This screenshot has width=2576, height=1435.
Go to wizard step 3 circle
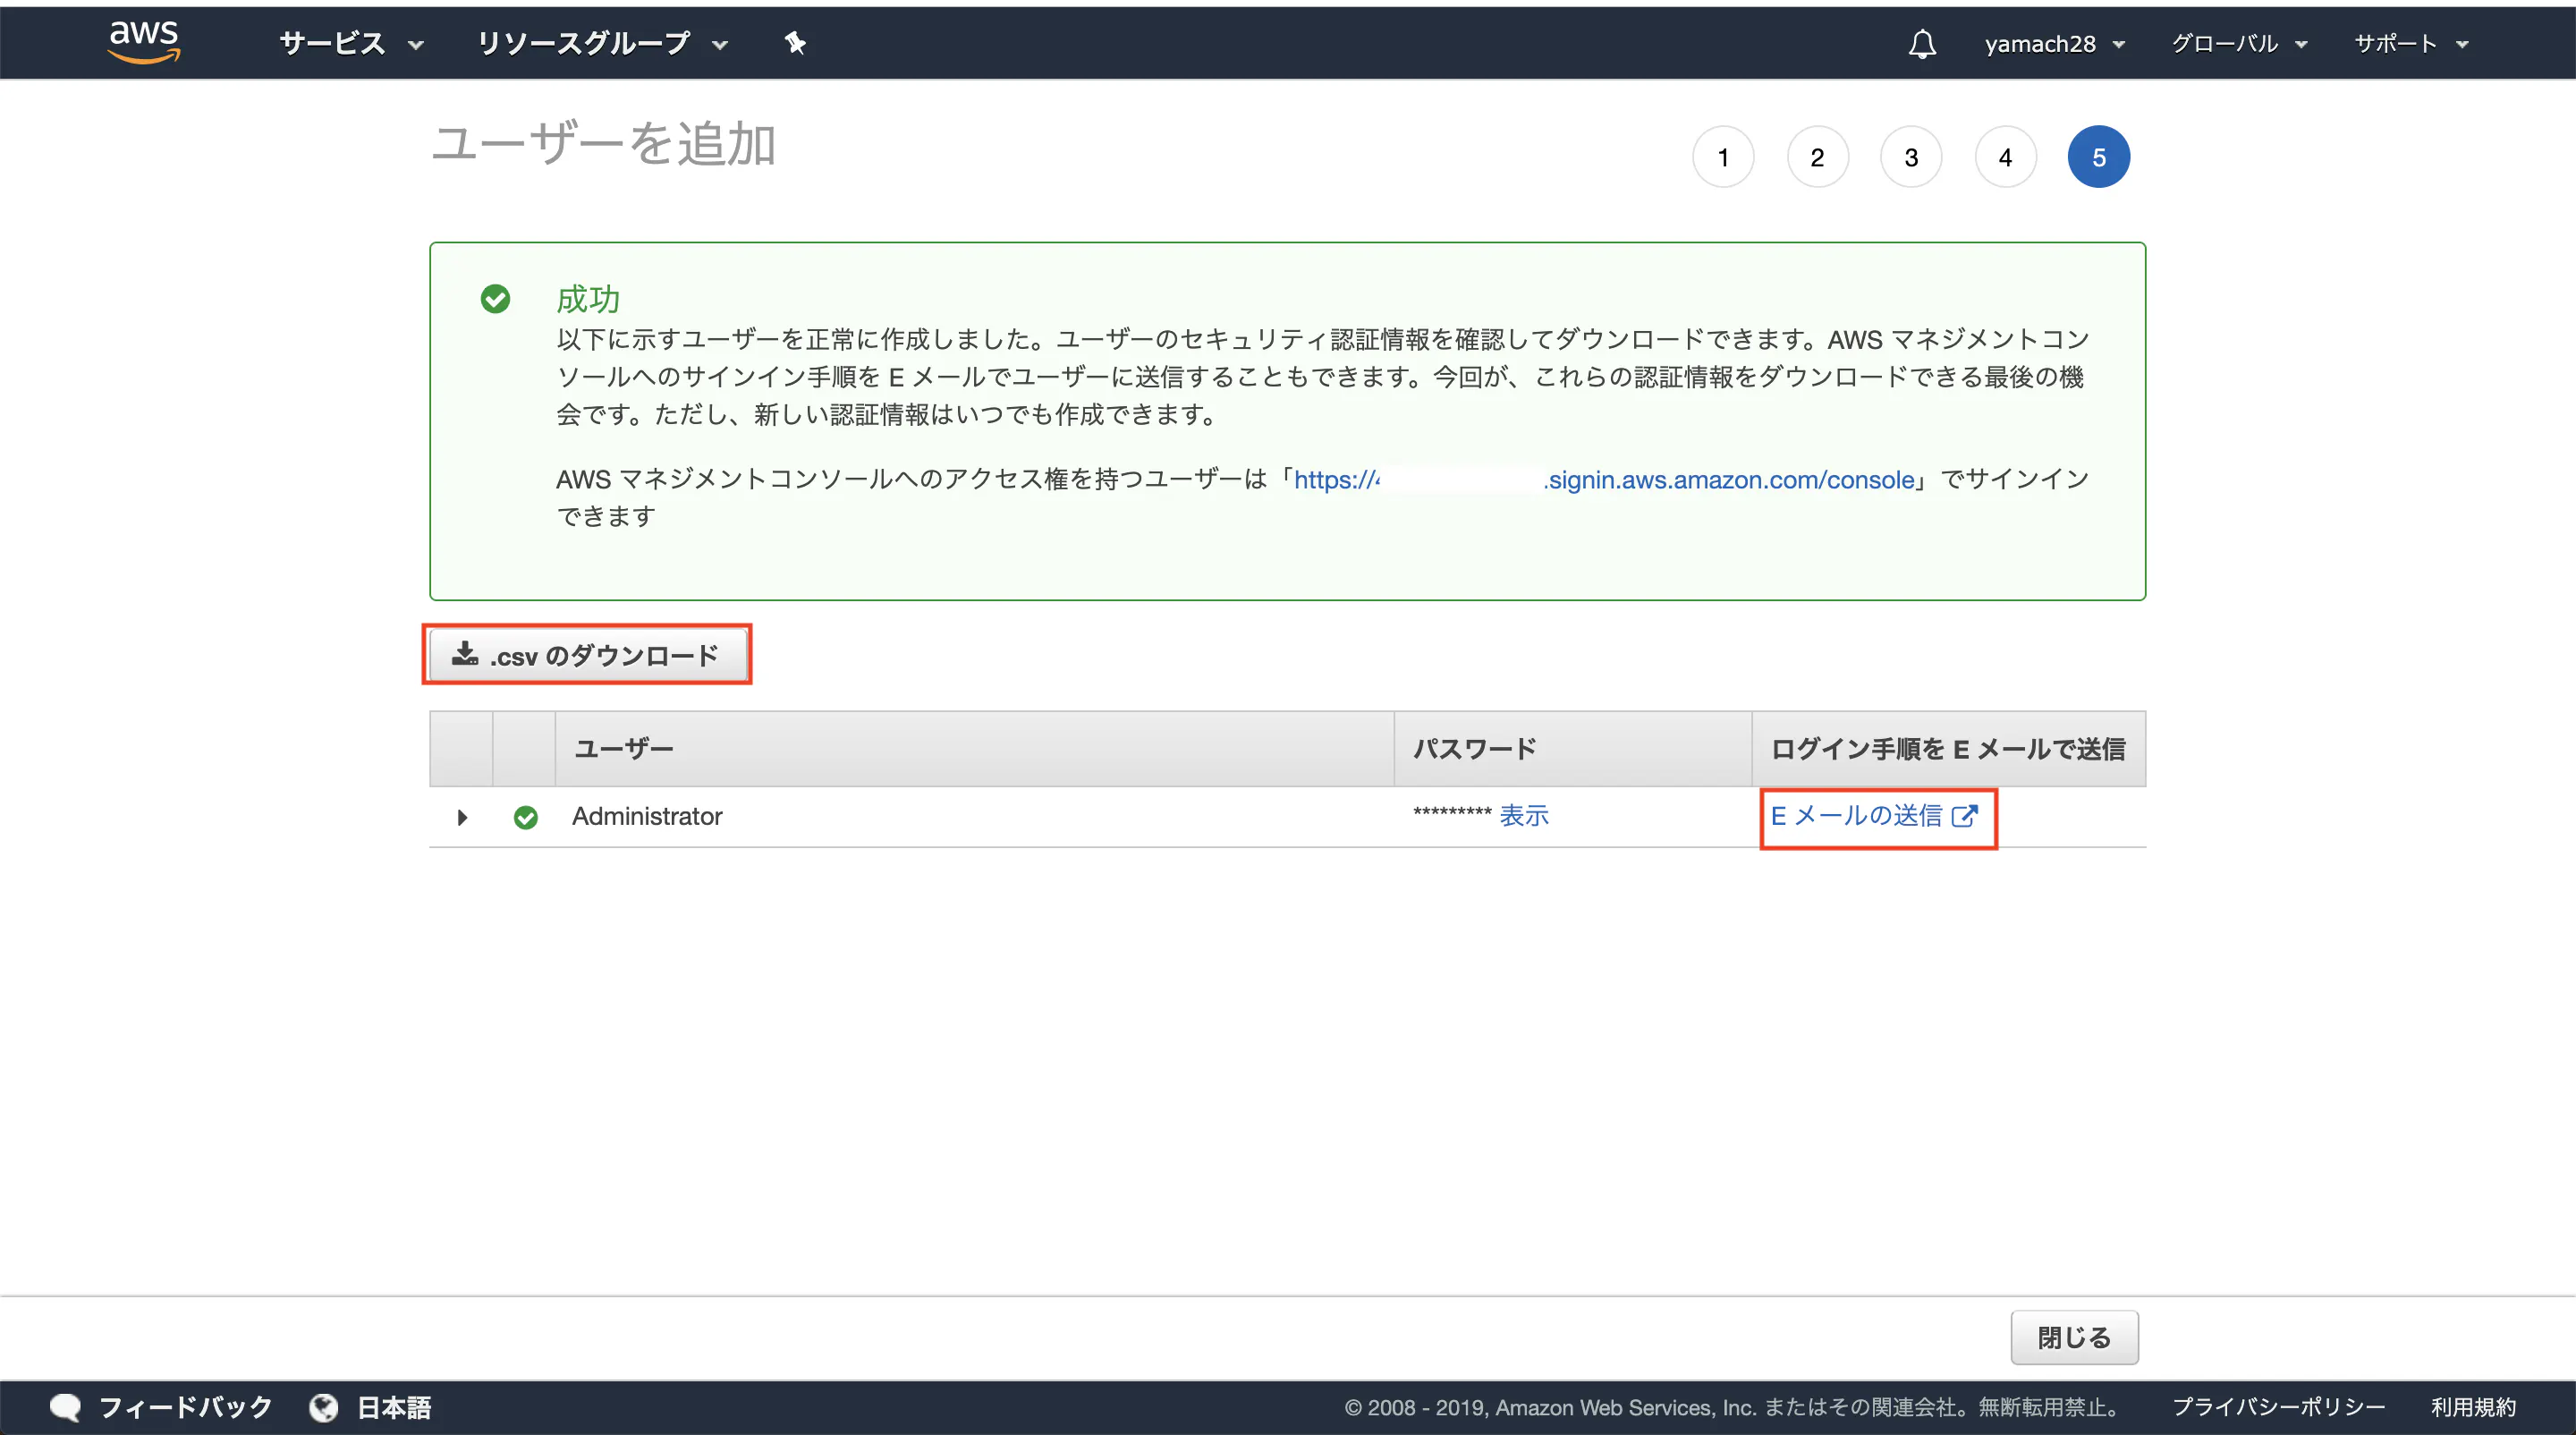1910,157
